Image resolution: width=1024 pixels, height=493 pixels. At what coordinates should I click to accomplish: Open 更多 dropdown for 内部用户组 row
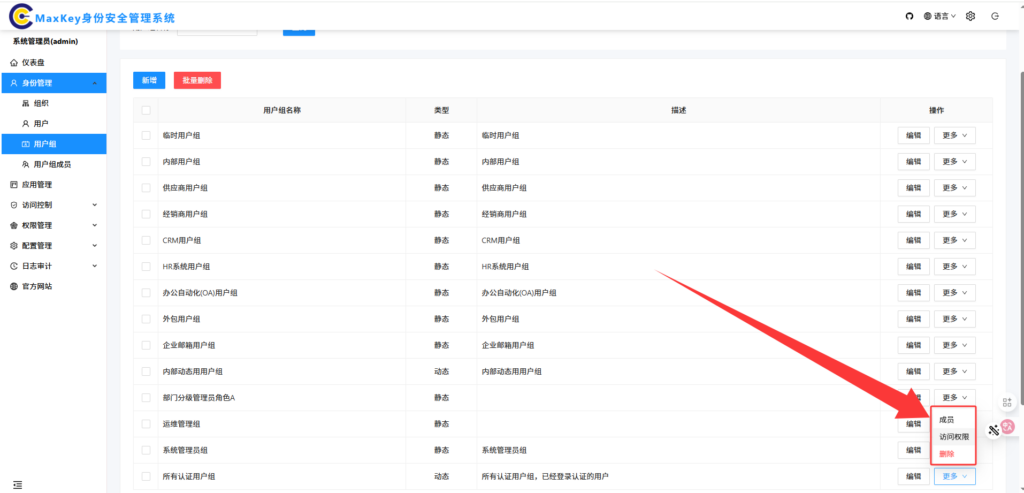click(955, 161)
